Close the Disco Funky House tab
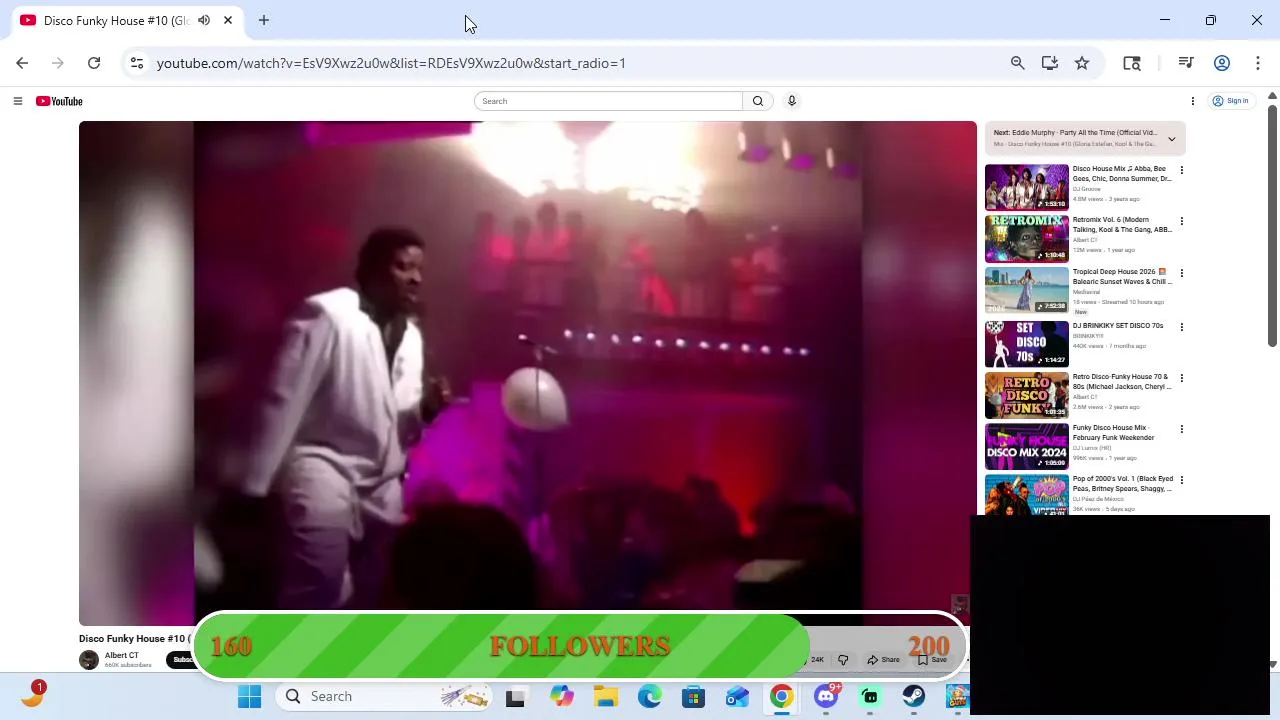This screenshot has height=720, width=1280. point(228,20)
